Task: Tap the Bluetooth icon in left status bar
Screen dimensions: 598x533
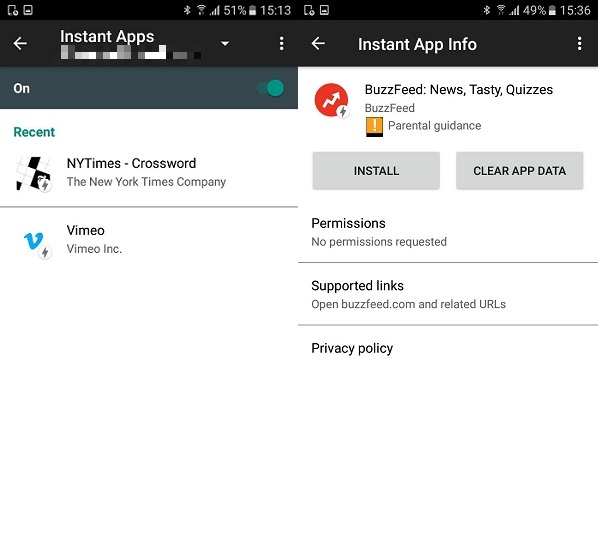Action: click(187, 10)
